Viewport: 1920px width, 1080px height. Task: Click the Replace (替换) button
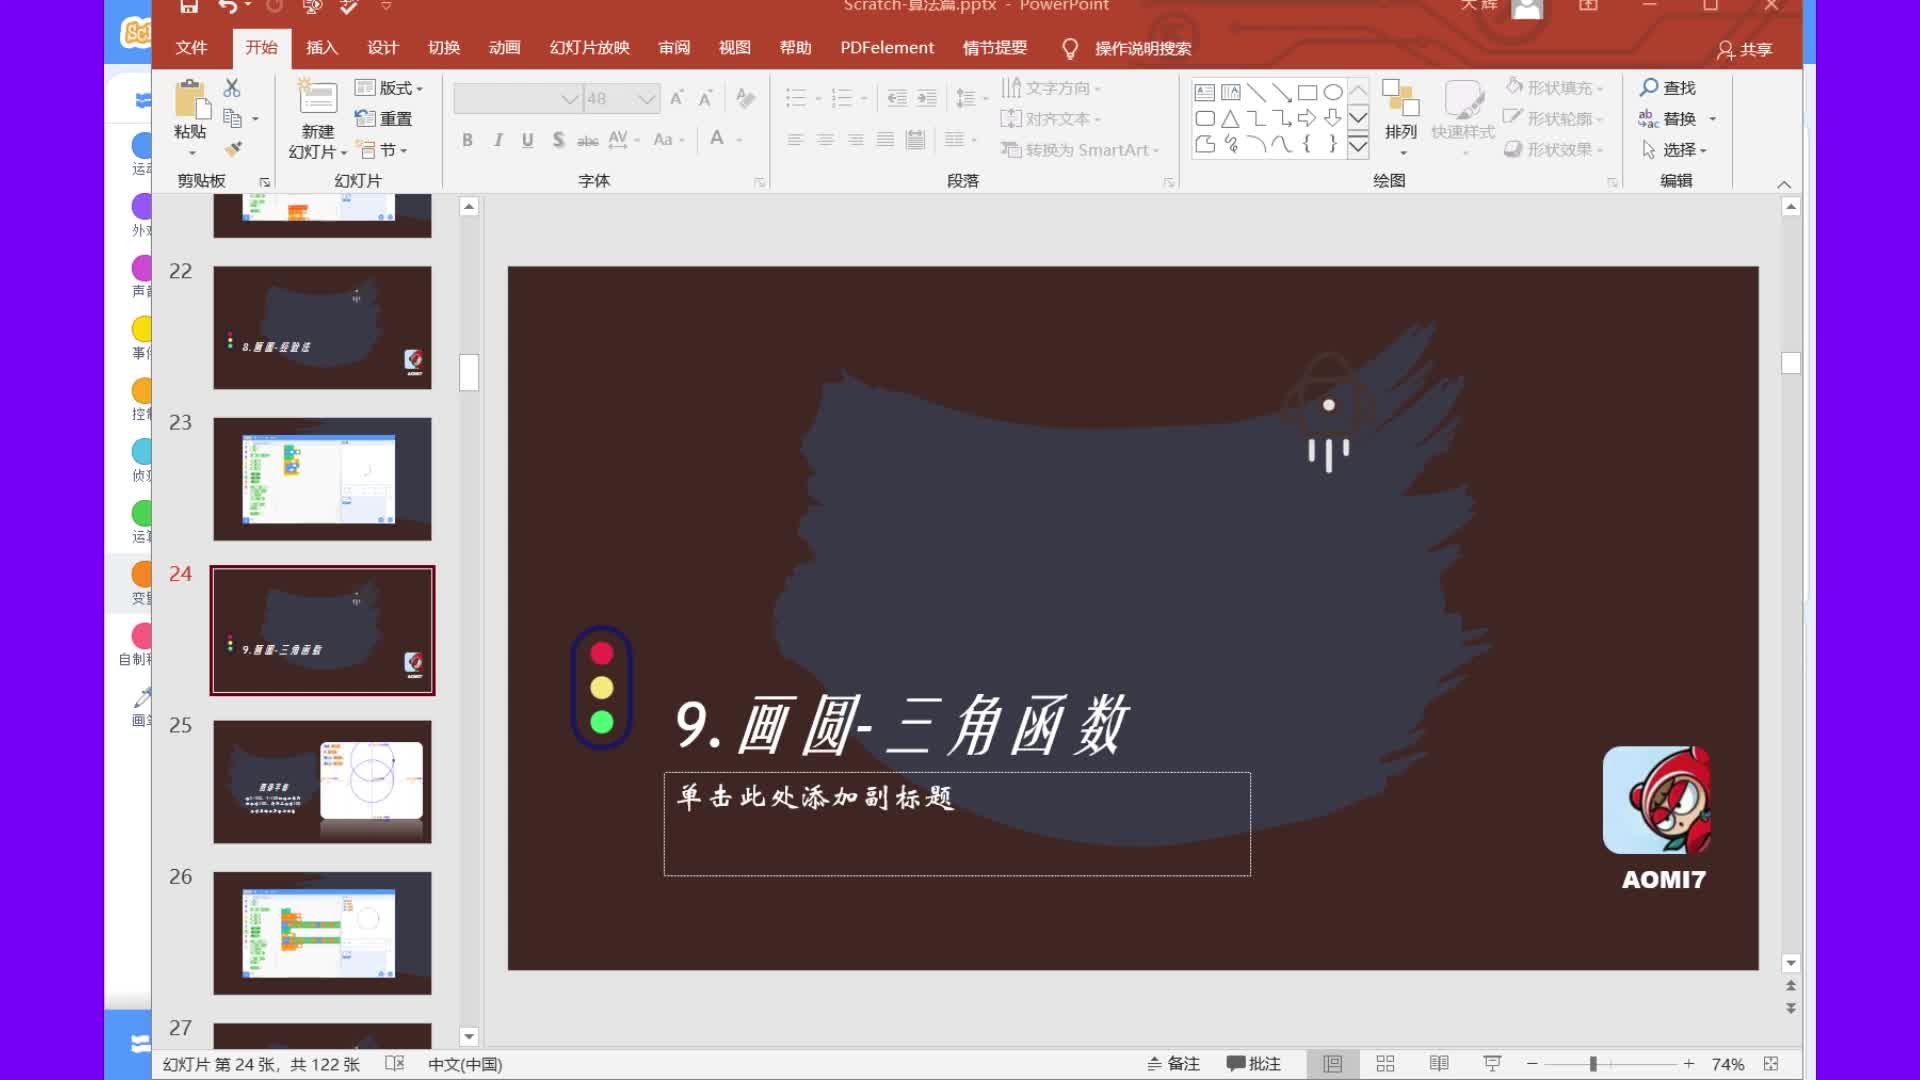pos(1668,119)
